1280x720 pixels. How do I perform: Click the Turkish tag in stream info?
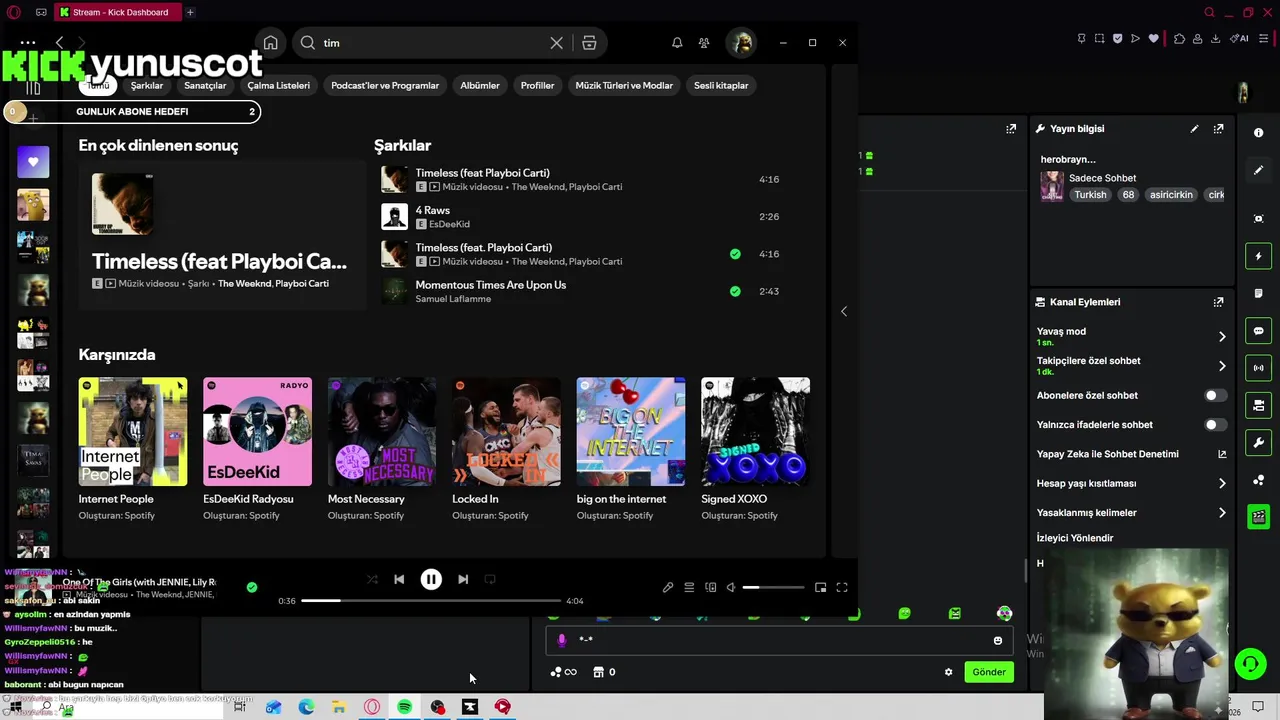(x=1090, y=195)
